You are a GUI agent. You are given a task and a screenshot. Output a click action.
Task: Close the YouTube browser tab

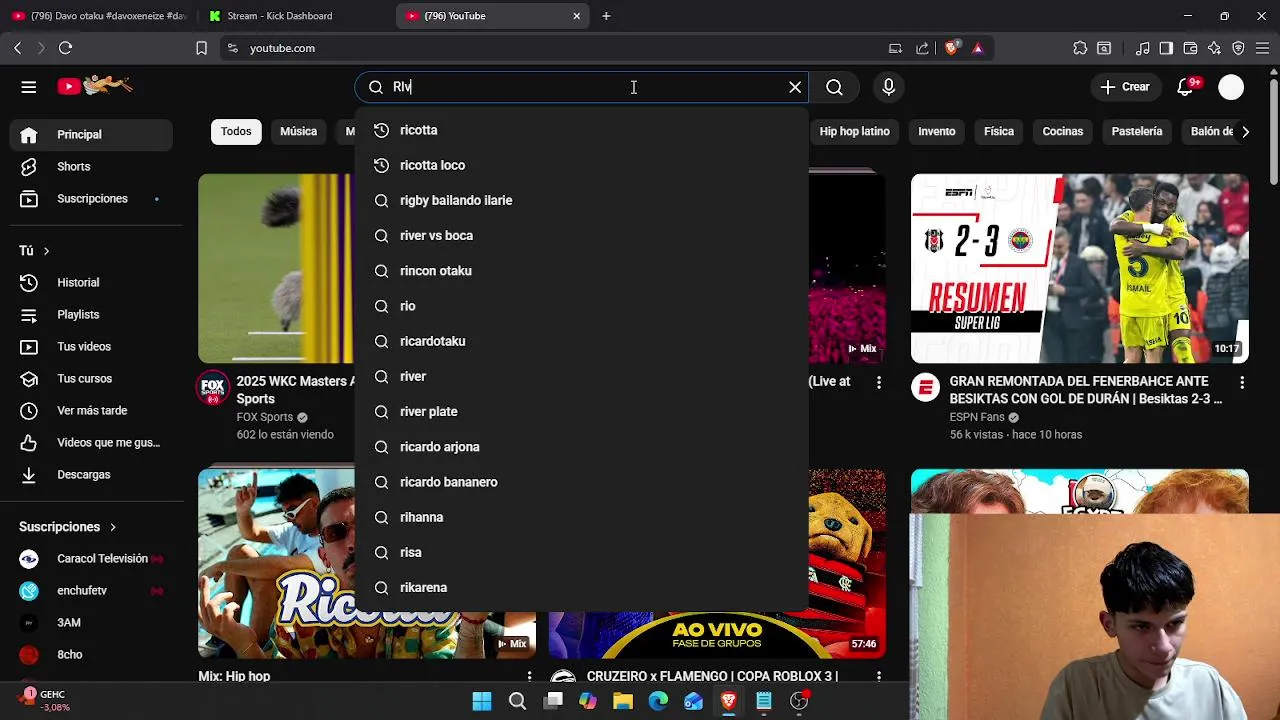click(x=576, y=16)
